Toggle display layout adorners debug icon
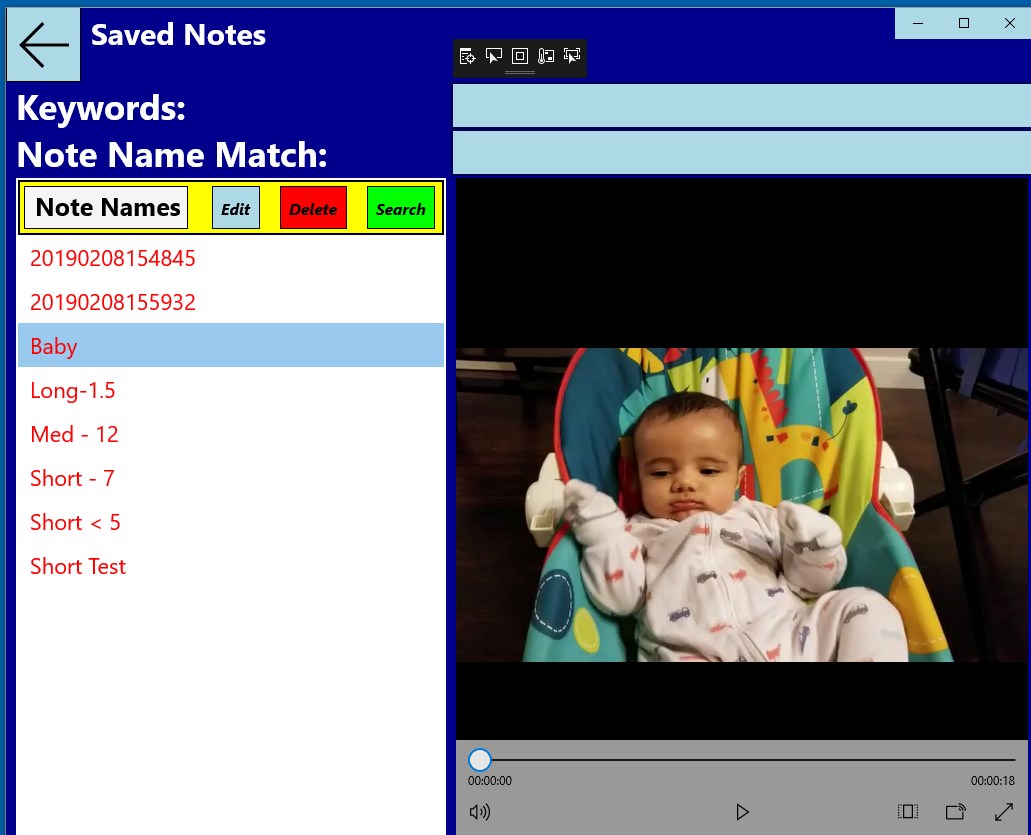 point(519,56)
